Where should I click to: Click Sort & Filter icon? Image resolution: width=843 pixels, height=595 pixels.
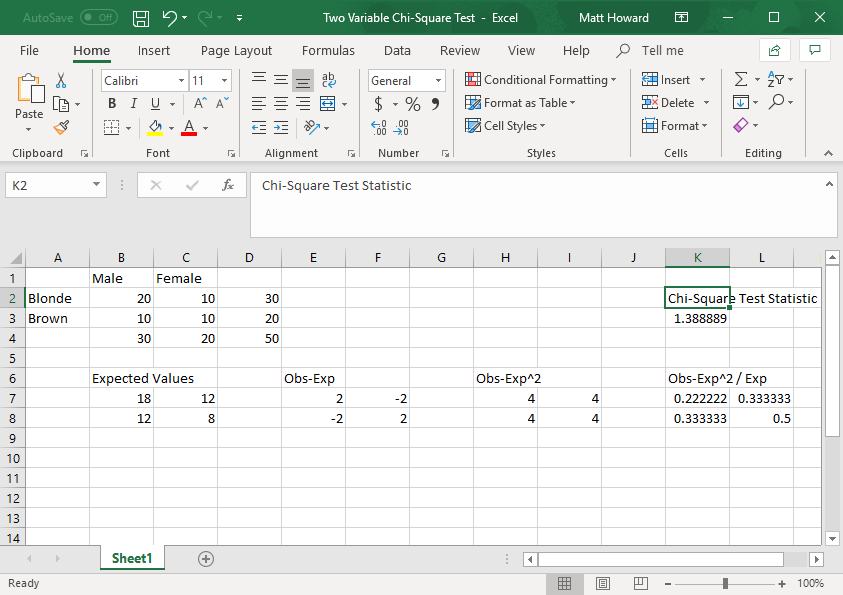[776, 80]
